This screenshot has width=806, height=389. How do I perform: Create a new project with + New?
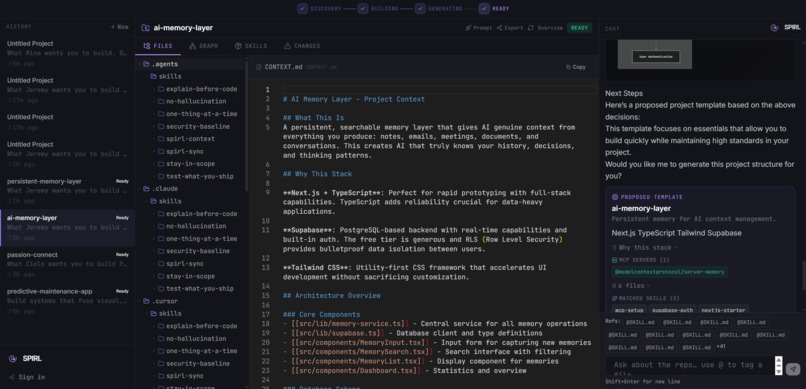[x=120, y=27]
